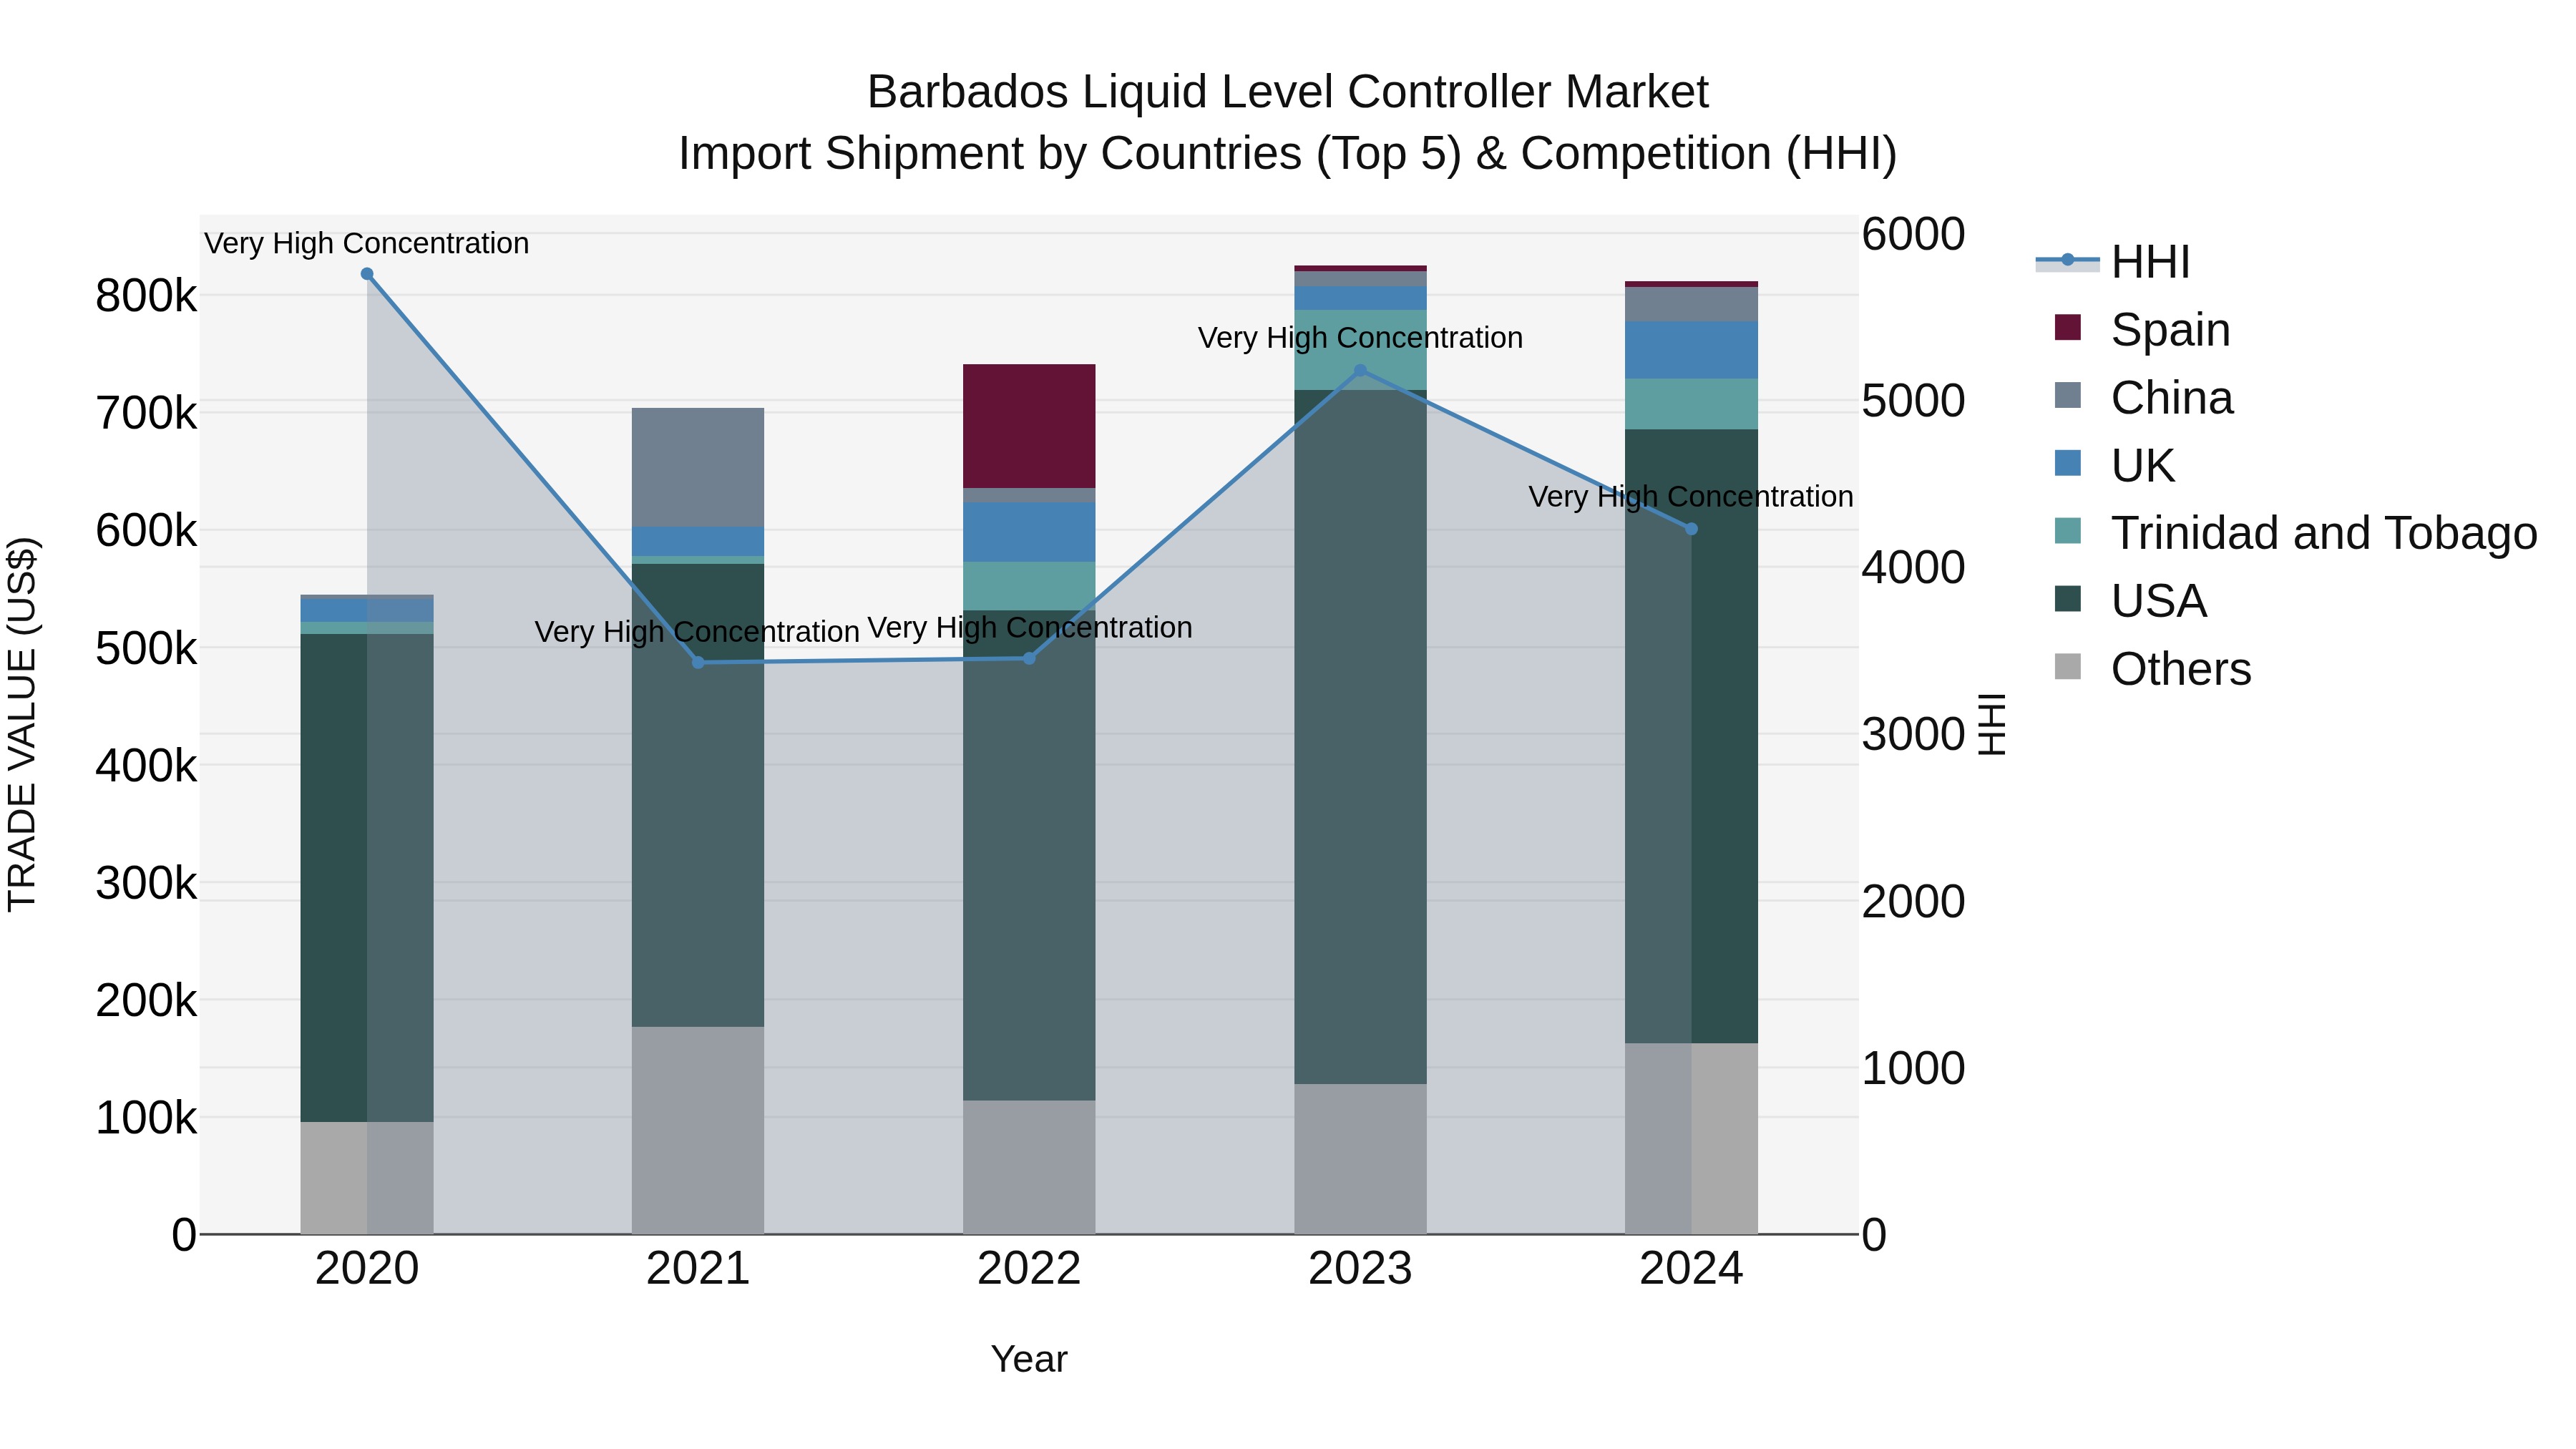Select the 2024 USA bar segment
This screenshot has width=2576, height=1449.
pos(1691,737)
